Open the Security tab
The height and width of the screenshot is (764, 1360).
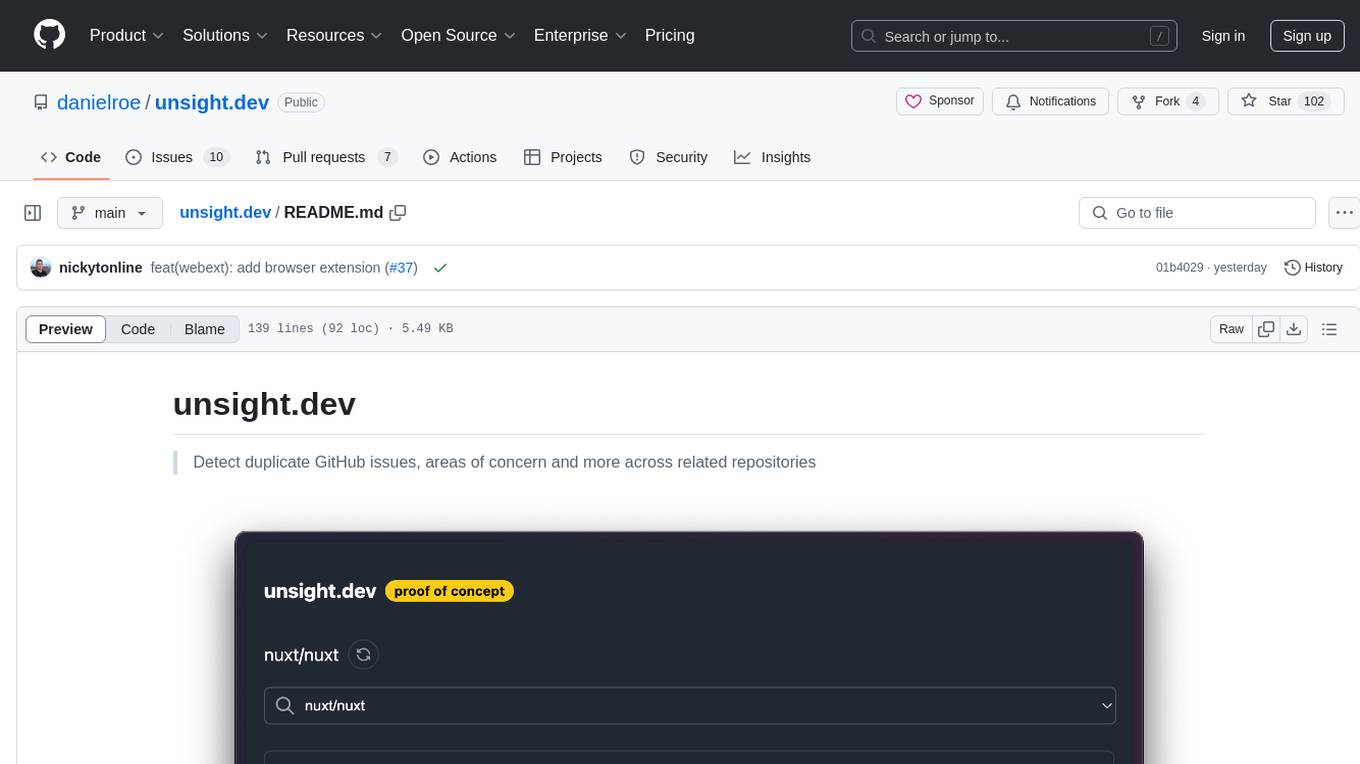pos(668,157)
